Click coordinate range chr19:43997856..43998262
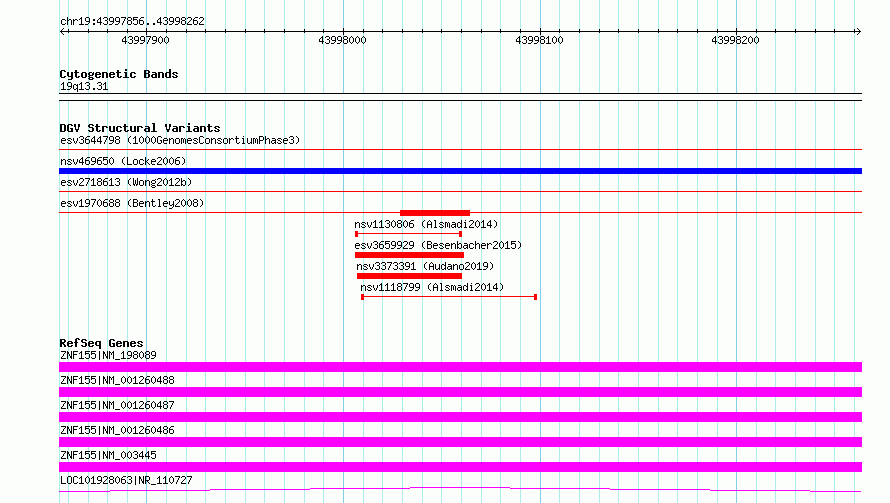Screen dimensions: 890x503 tap(132, 21)
